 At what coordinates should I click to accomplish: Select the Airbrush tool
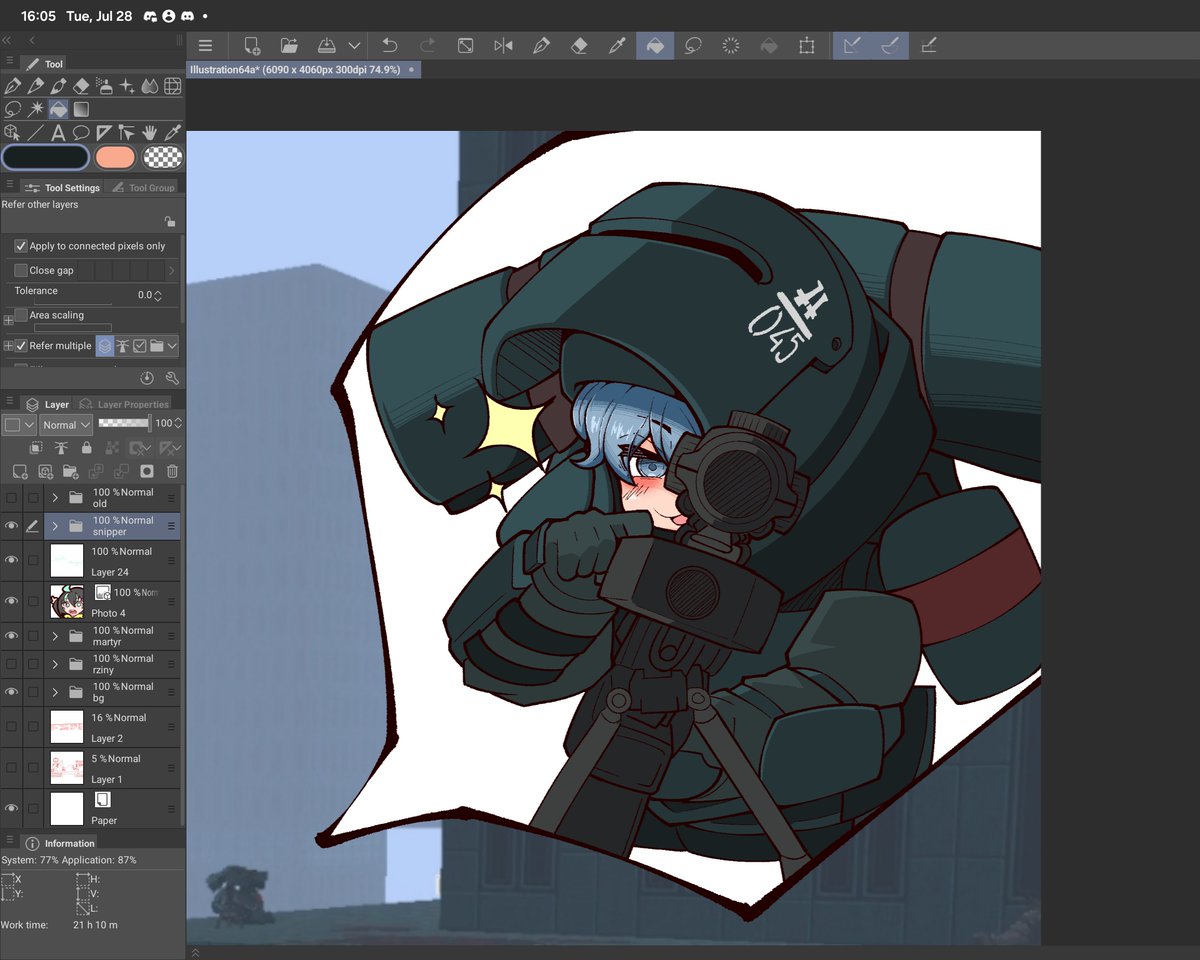pos(105,87)
